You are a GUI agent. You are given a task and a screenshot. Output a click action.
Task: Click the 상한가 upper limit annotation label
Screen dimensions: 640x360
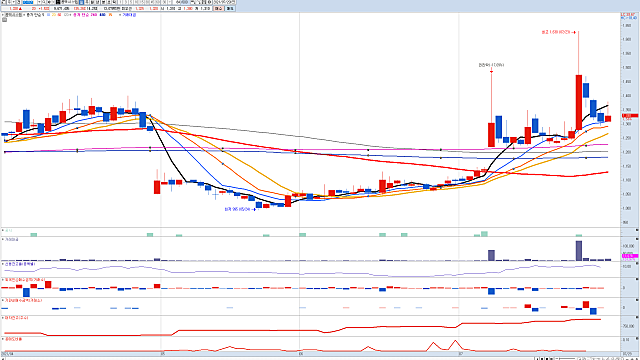[x=491, y=65]
